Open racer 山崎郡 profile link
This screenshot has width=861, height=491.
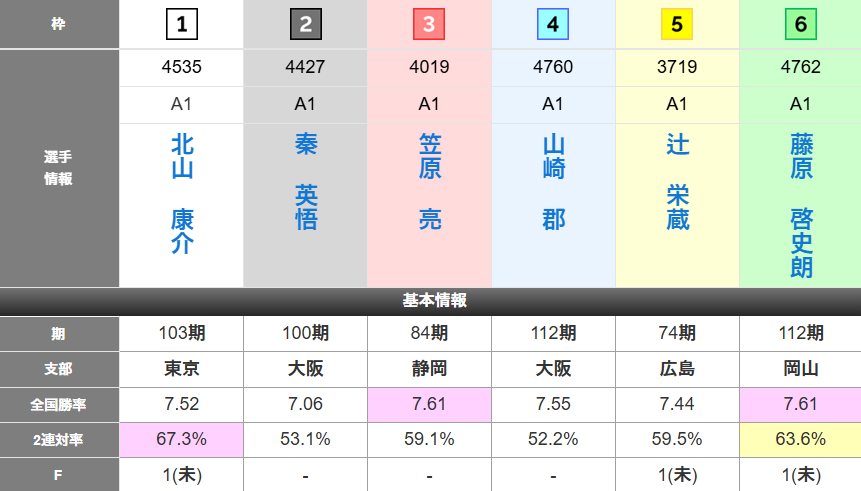point(553,181)
